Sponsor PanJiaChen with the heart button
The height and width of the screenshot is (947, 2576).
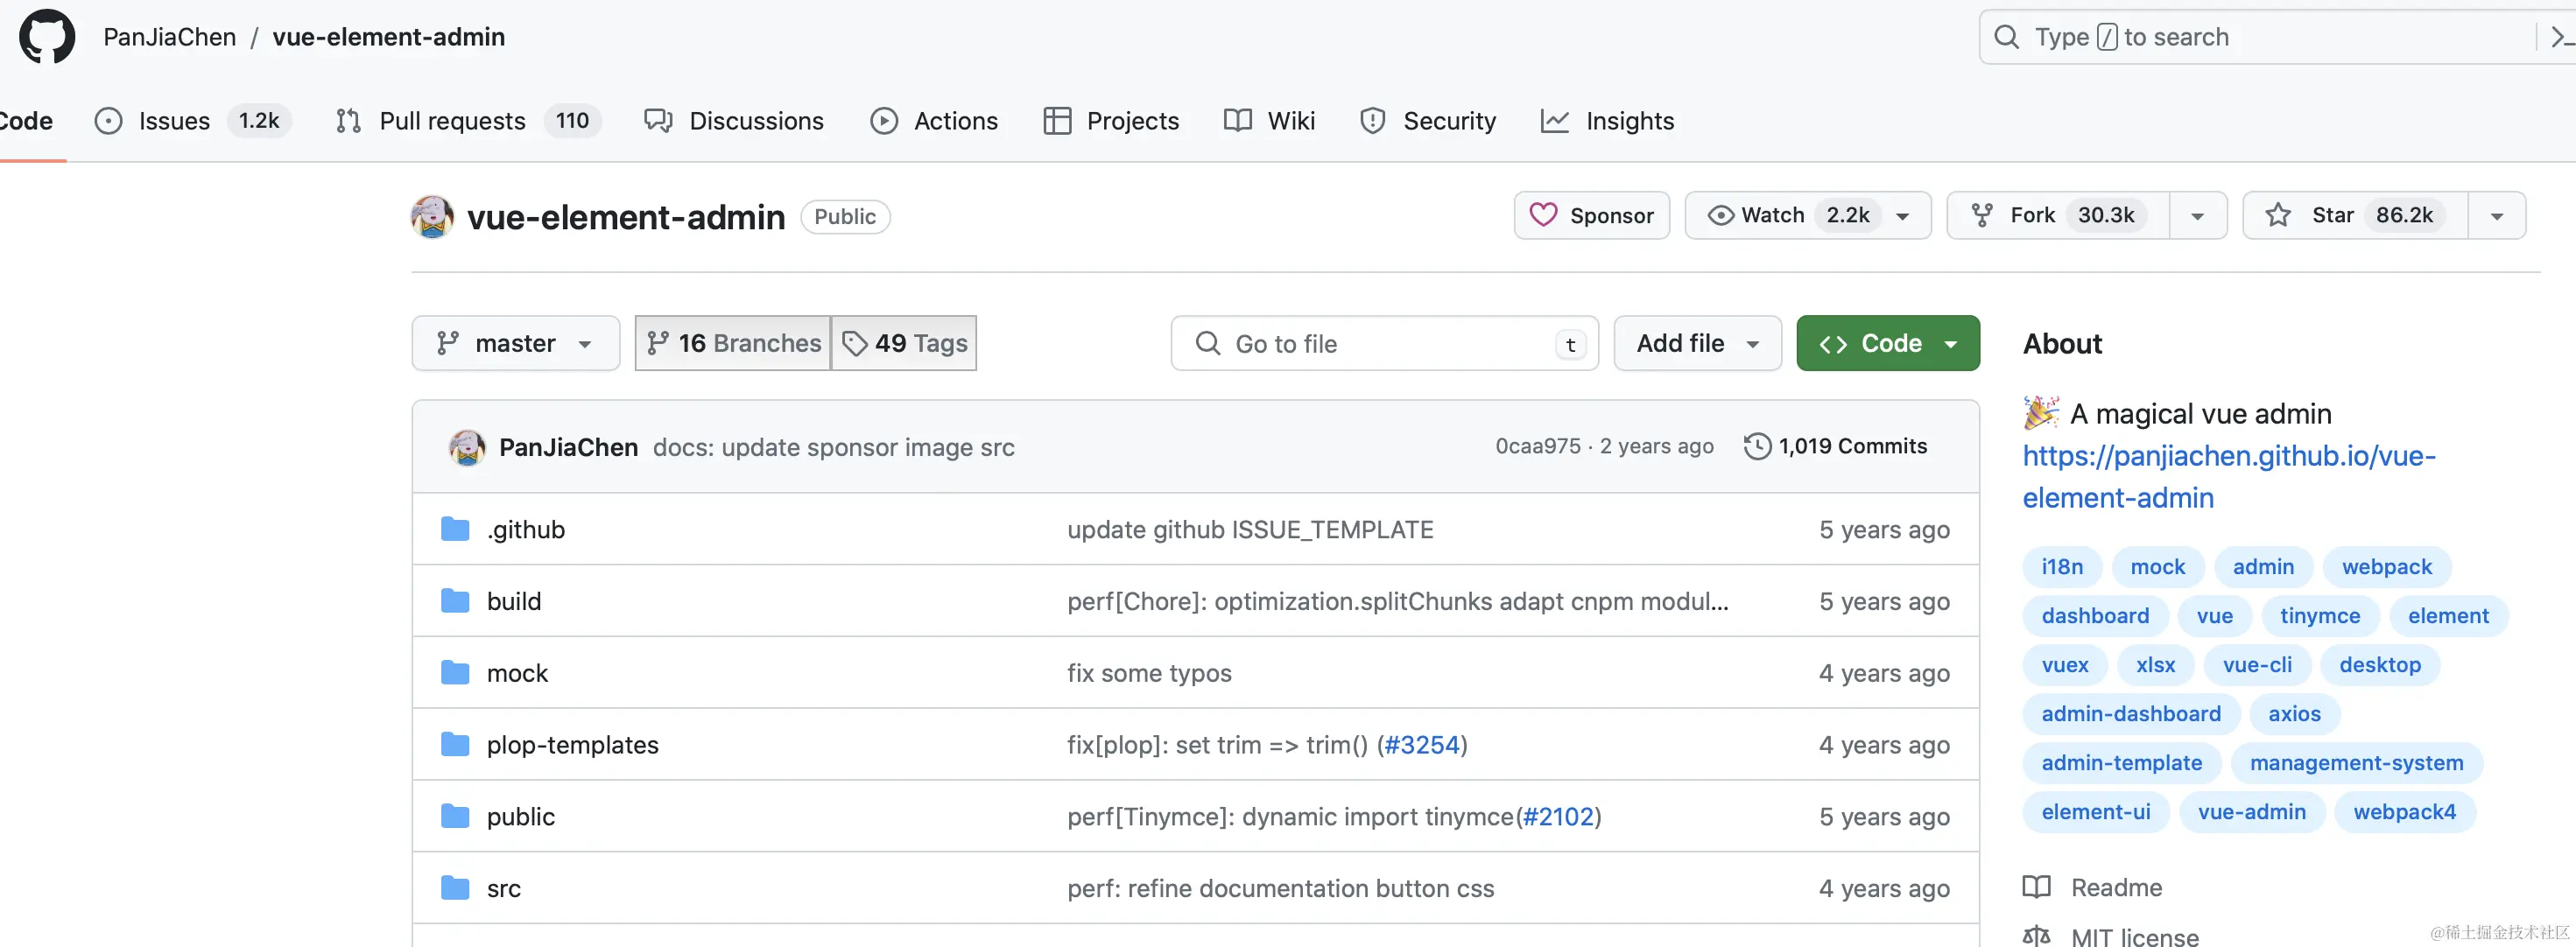[1591, 215]
